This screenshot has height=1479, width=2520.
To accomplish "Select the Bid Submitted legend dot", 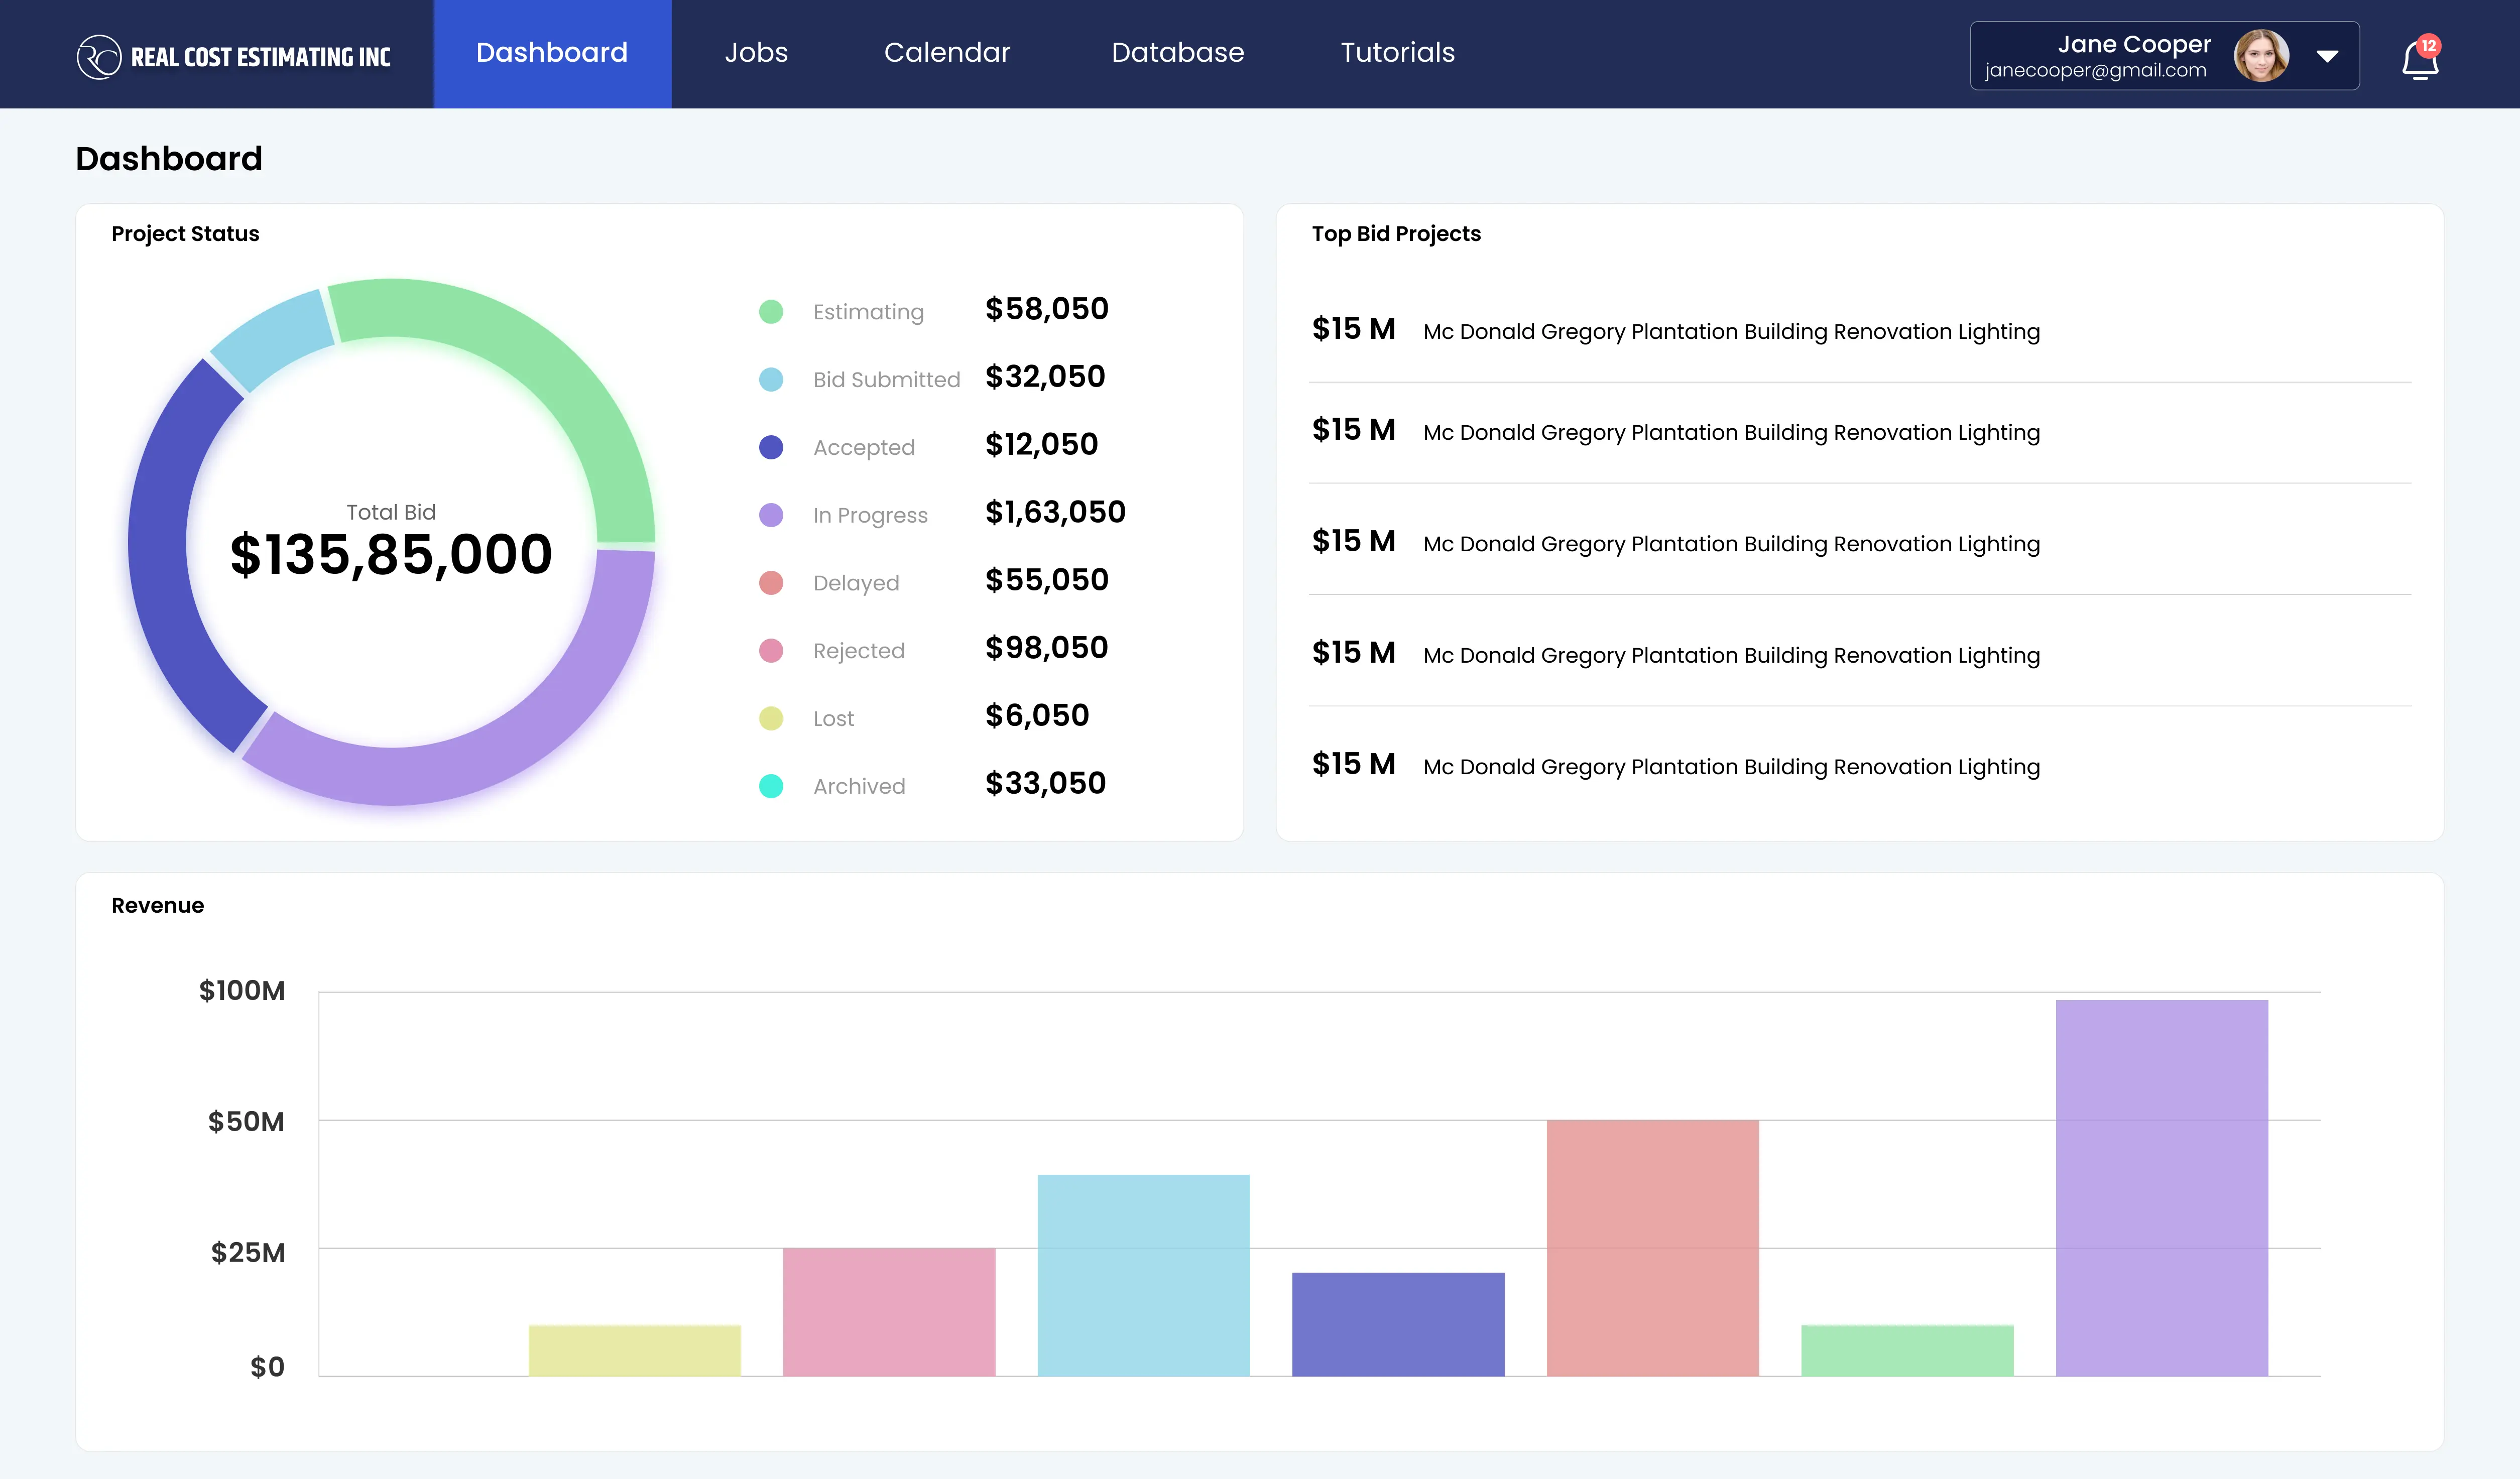I will point(770,379).
